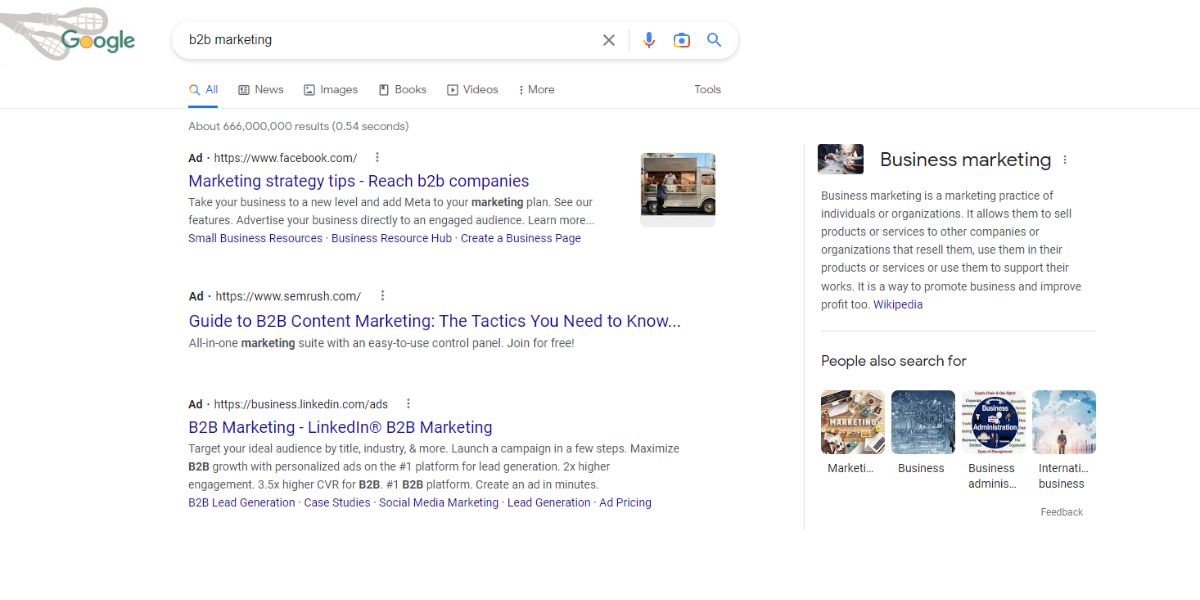This screenshot has width=1200, height=600.
Task: Switch to the News tab
Action: [261, 90]
